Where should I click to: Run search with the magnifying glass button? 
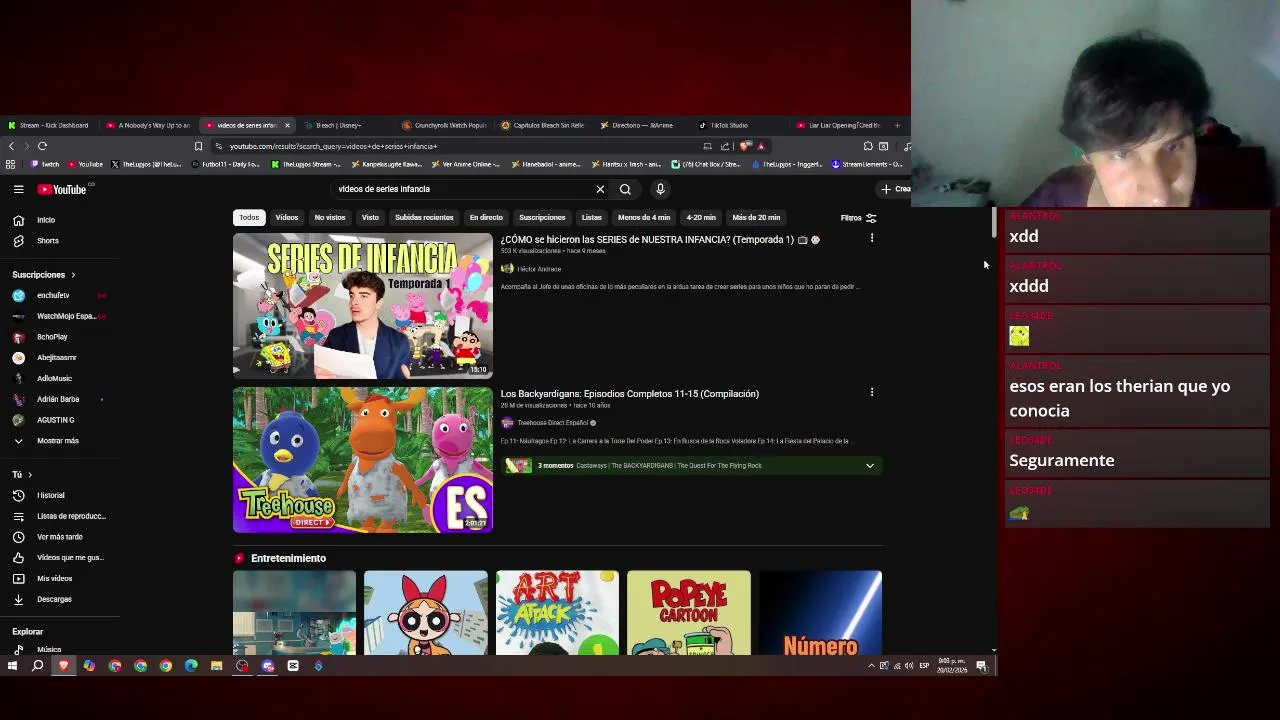(625, 189)
